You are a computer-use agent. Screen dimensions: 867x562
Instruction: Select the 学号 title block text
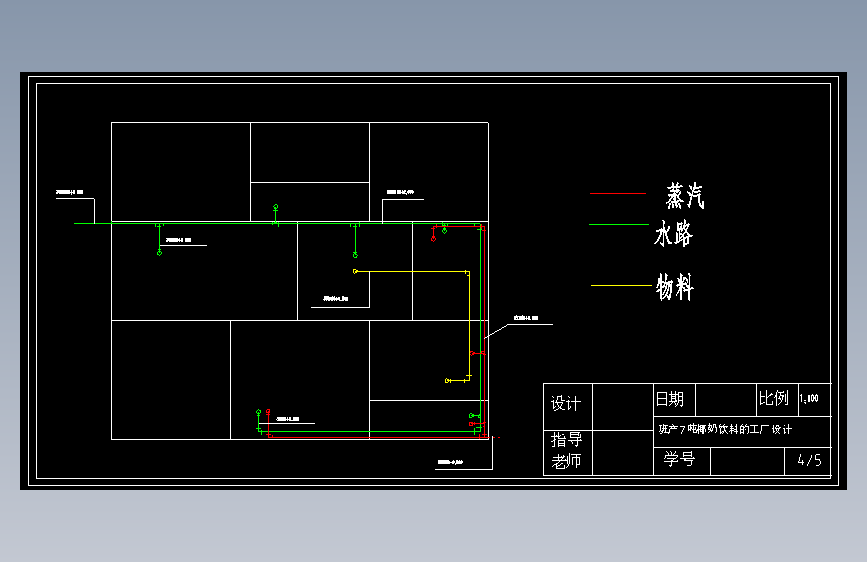(x=679, y=459)
